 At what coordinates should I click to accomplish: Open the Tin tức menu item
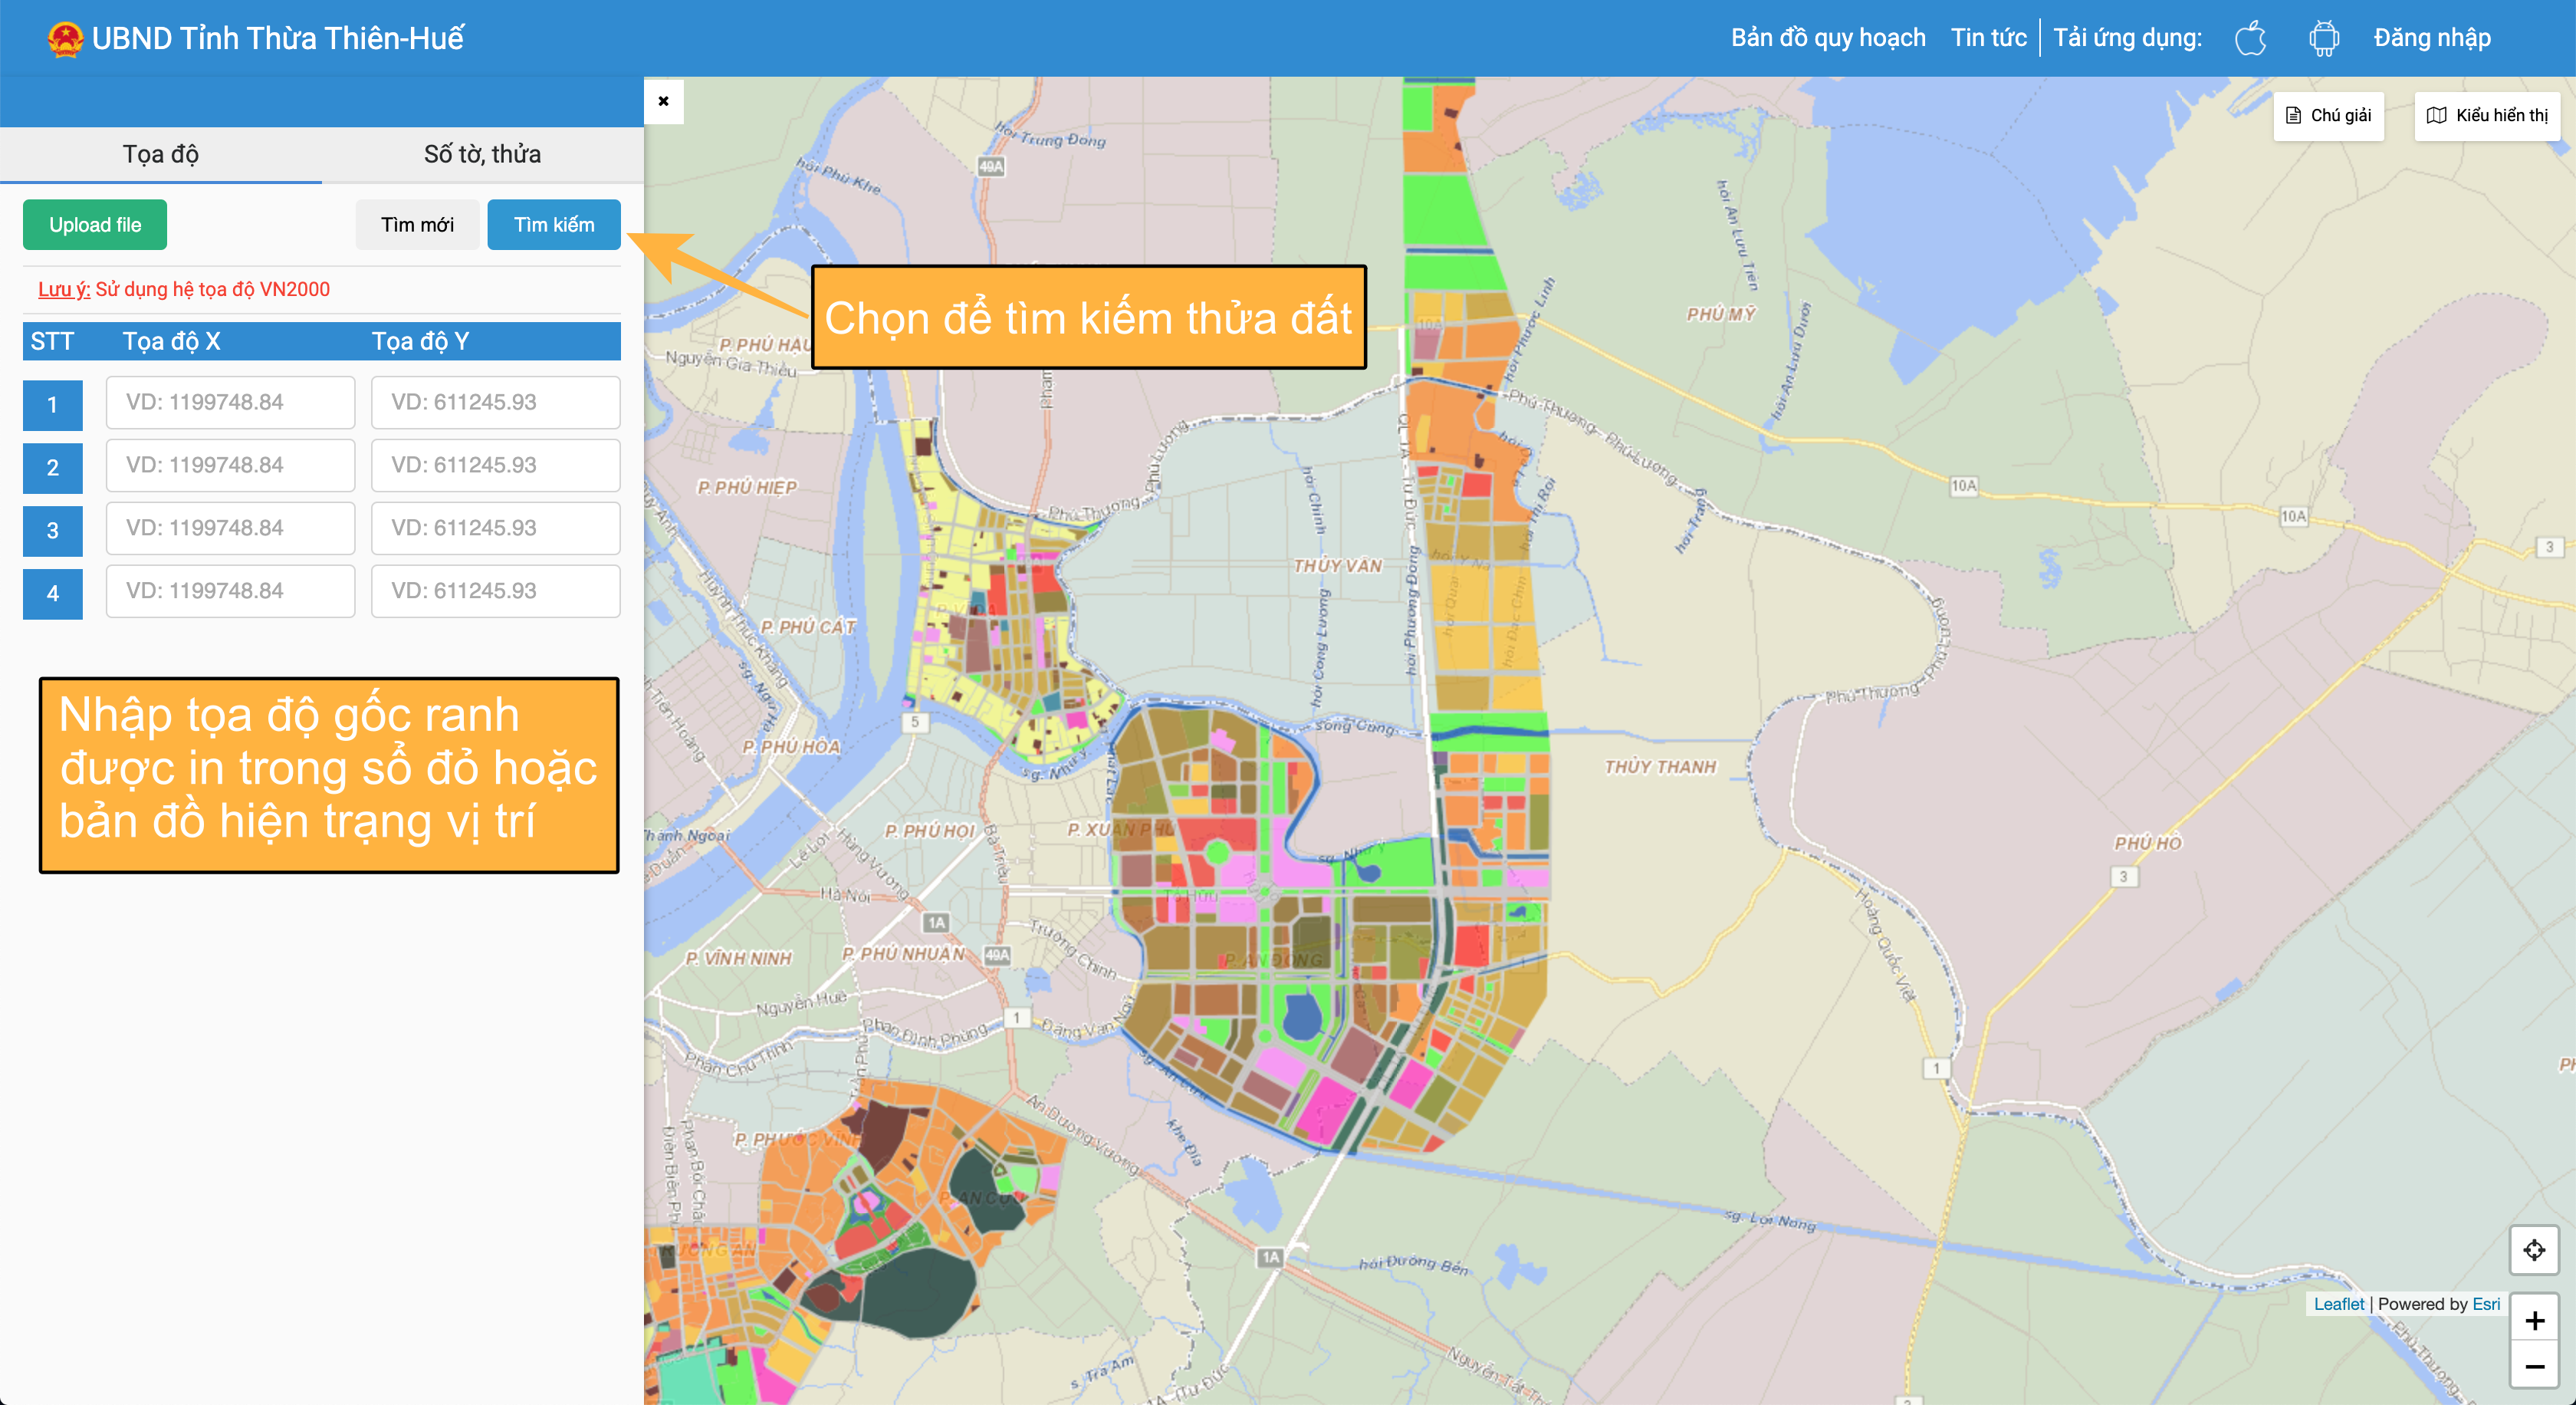coord(1988,38)
